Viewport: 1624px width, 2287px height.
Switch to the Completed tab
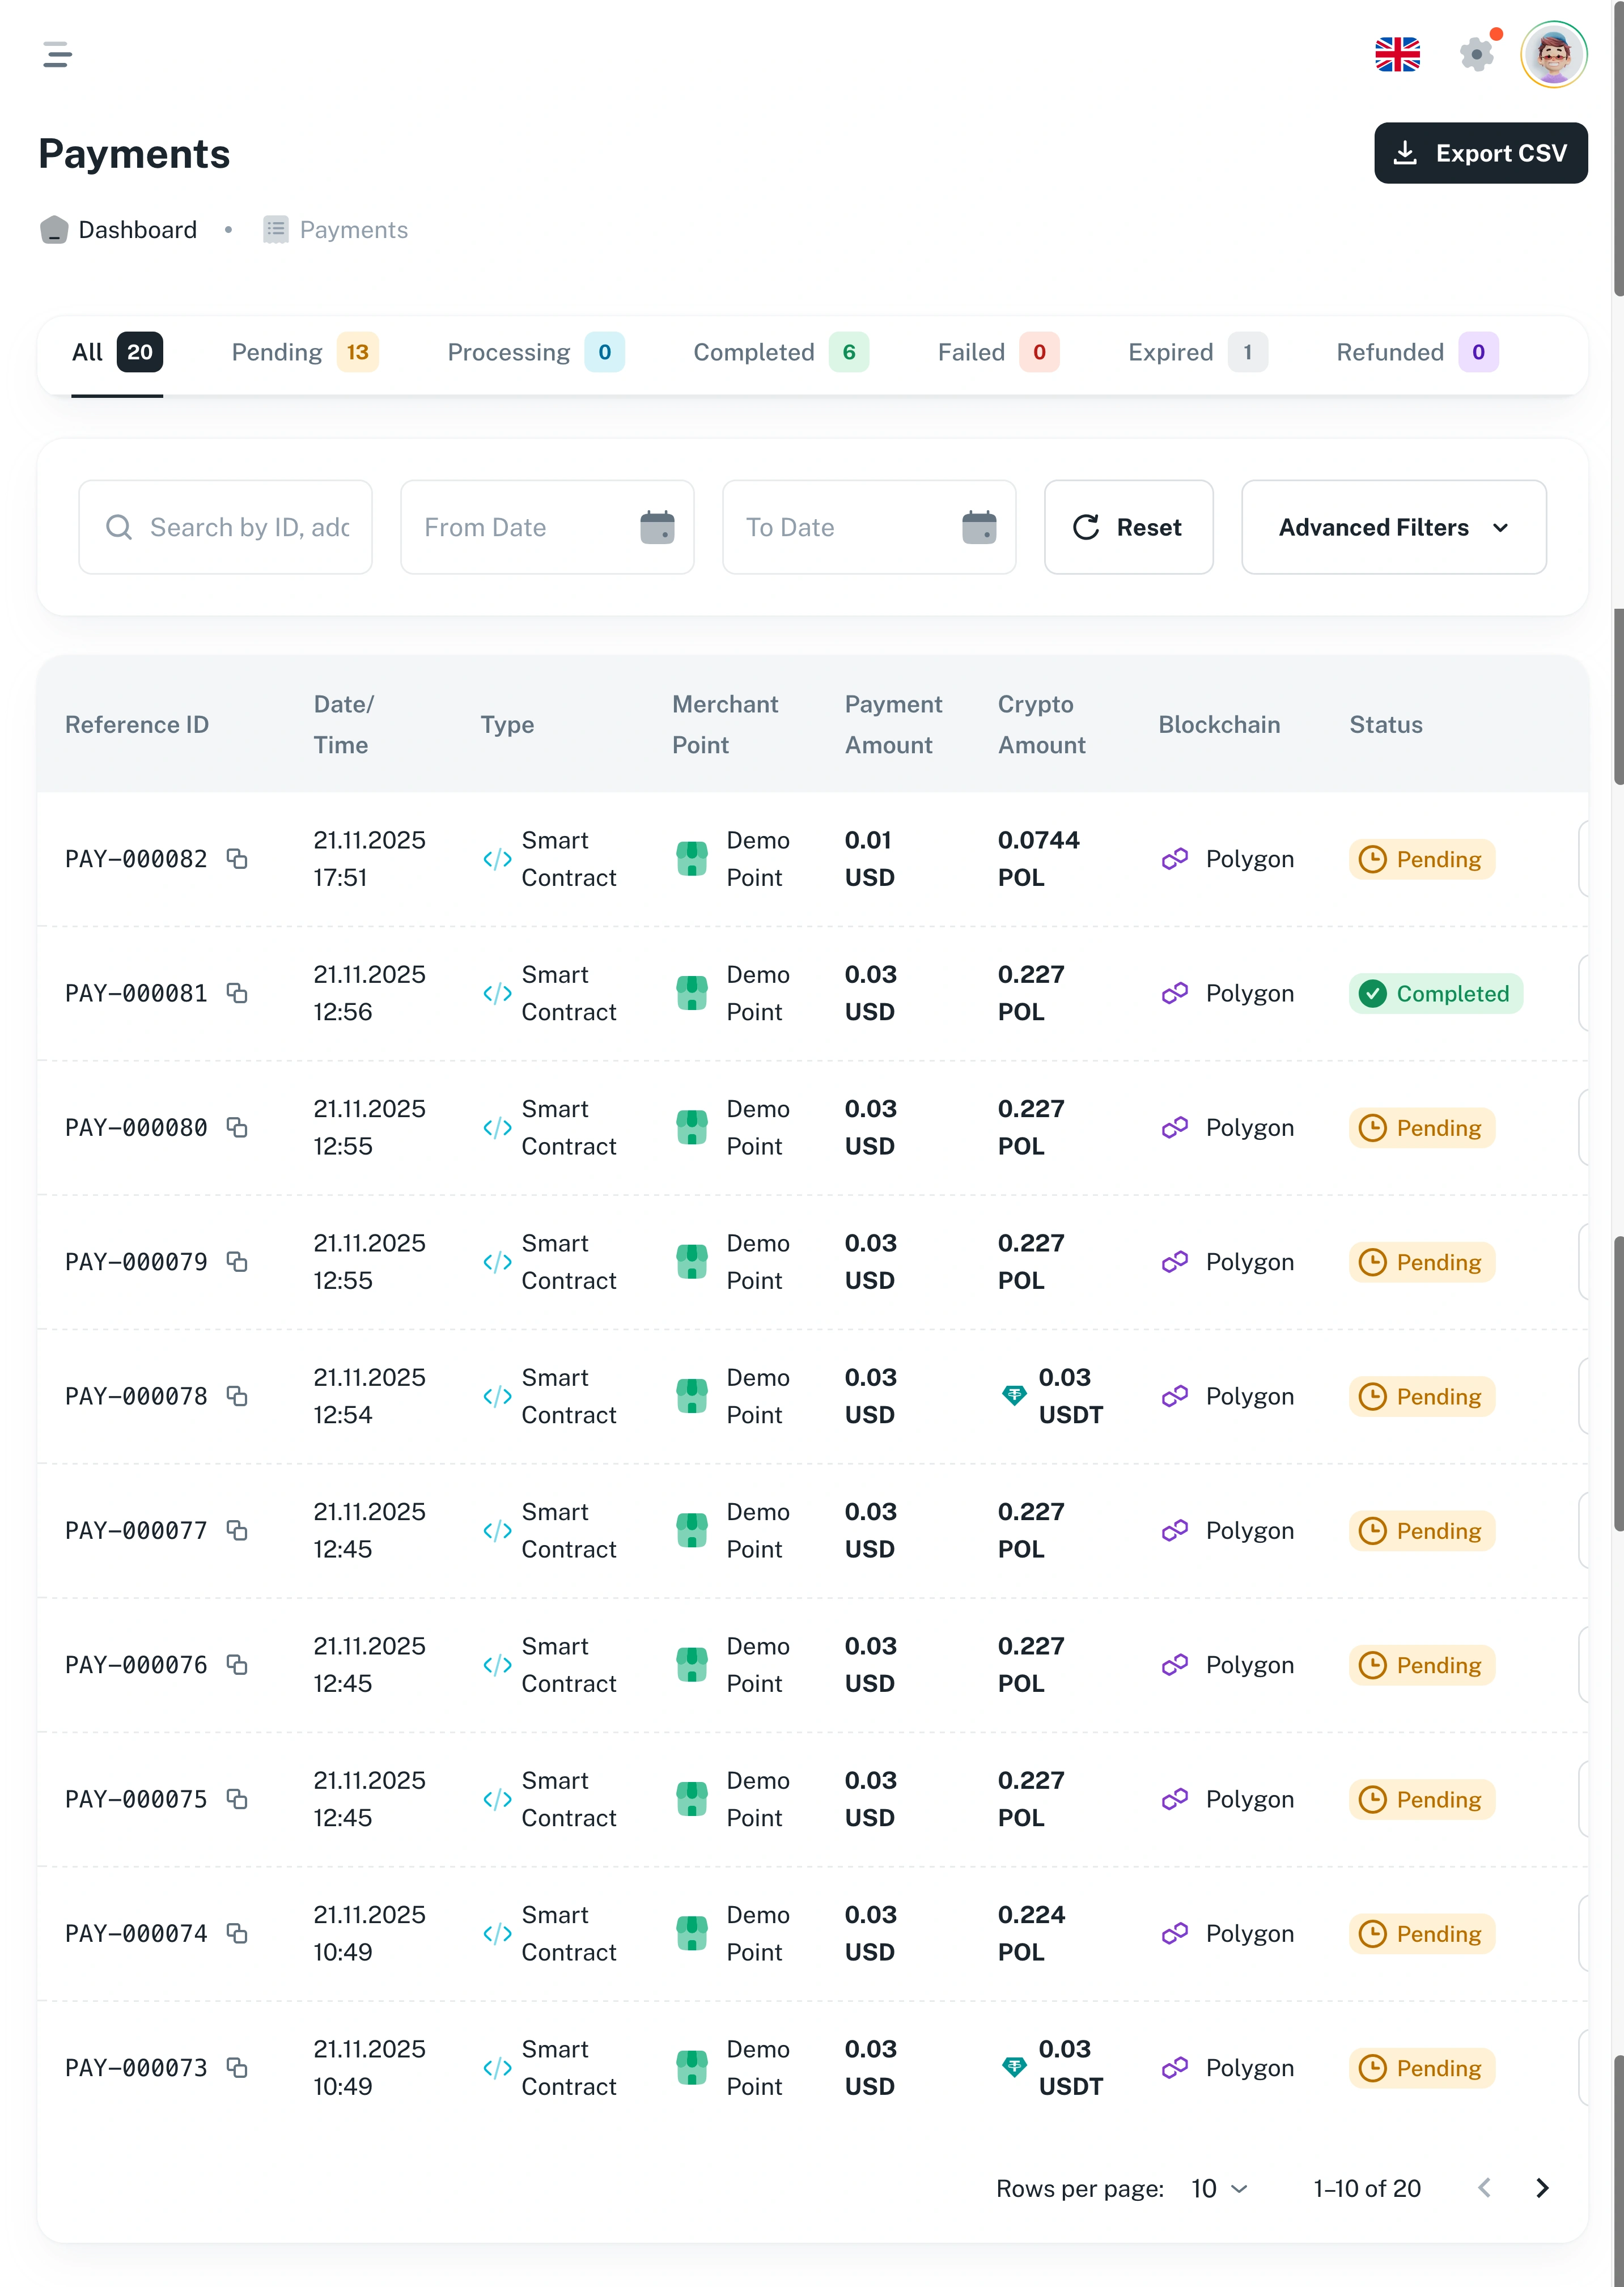click(780, 352)
